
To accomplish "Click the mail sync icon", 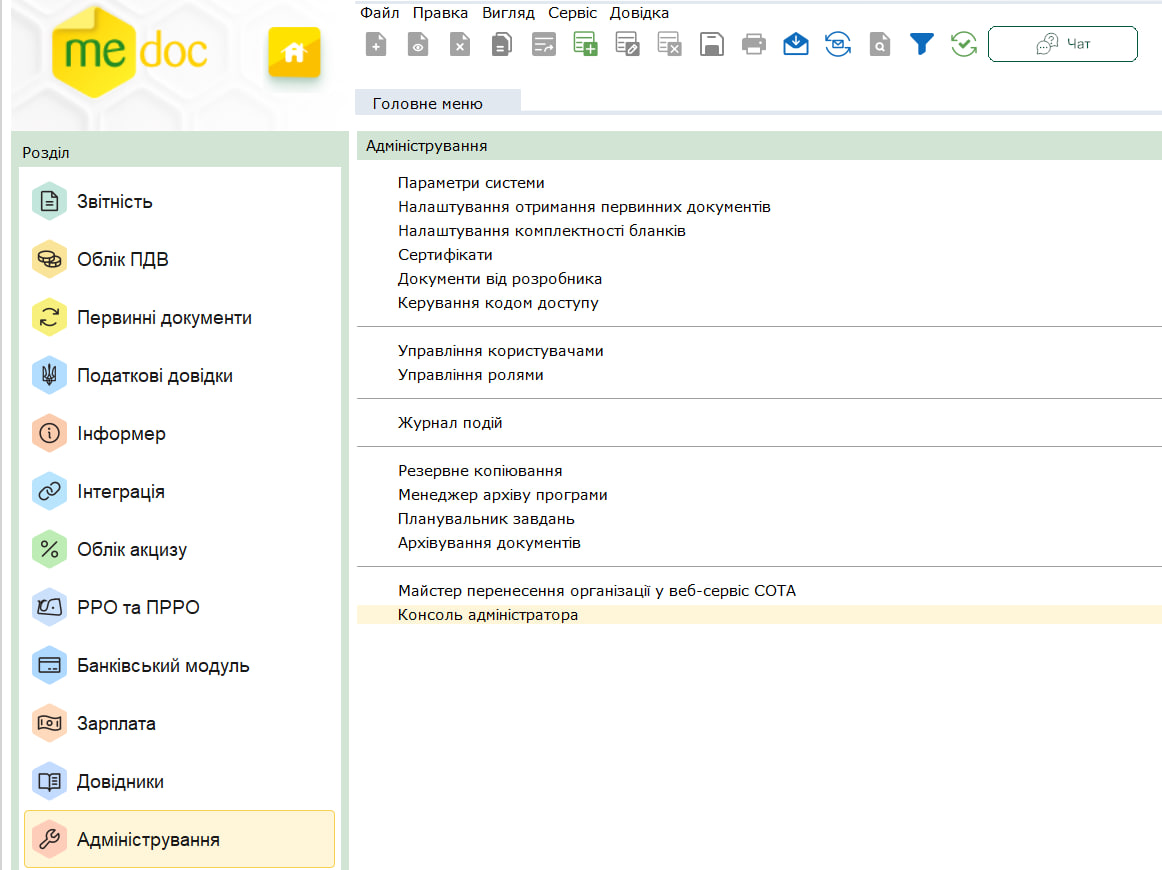I will (x=837, y=44).
